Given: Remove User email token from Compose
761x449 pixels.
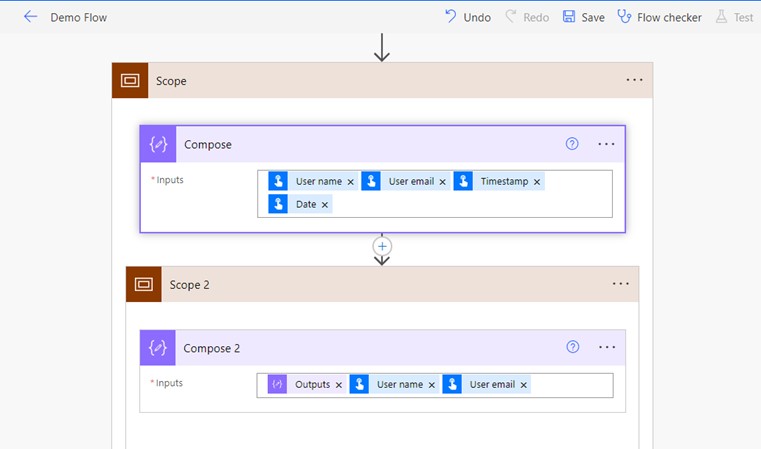Looking at the screenshot, I should tap(443, 182).
